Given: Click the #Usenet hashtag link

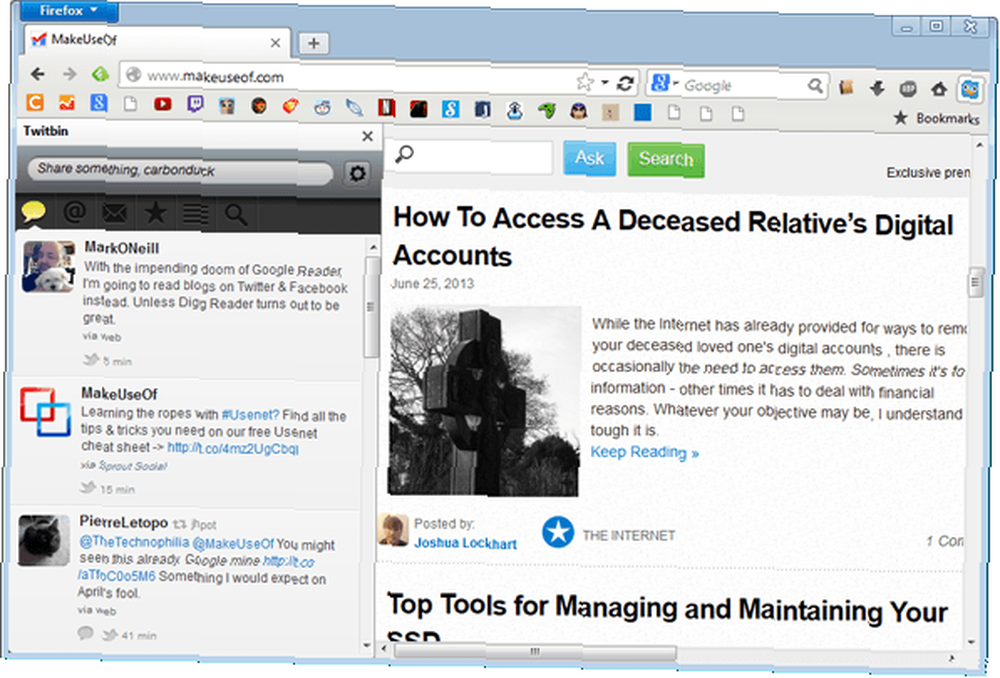Looking at the screenshot, I should (x=251, y=415).
